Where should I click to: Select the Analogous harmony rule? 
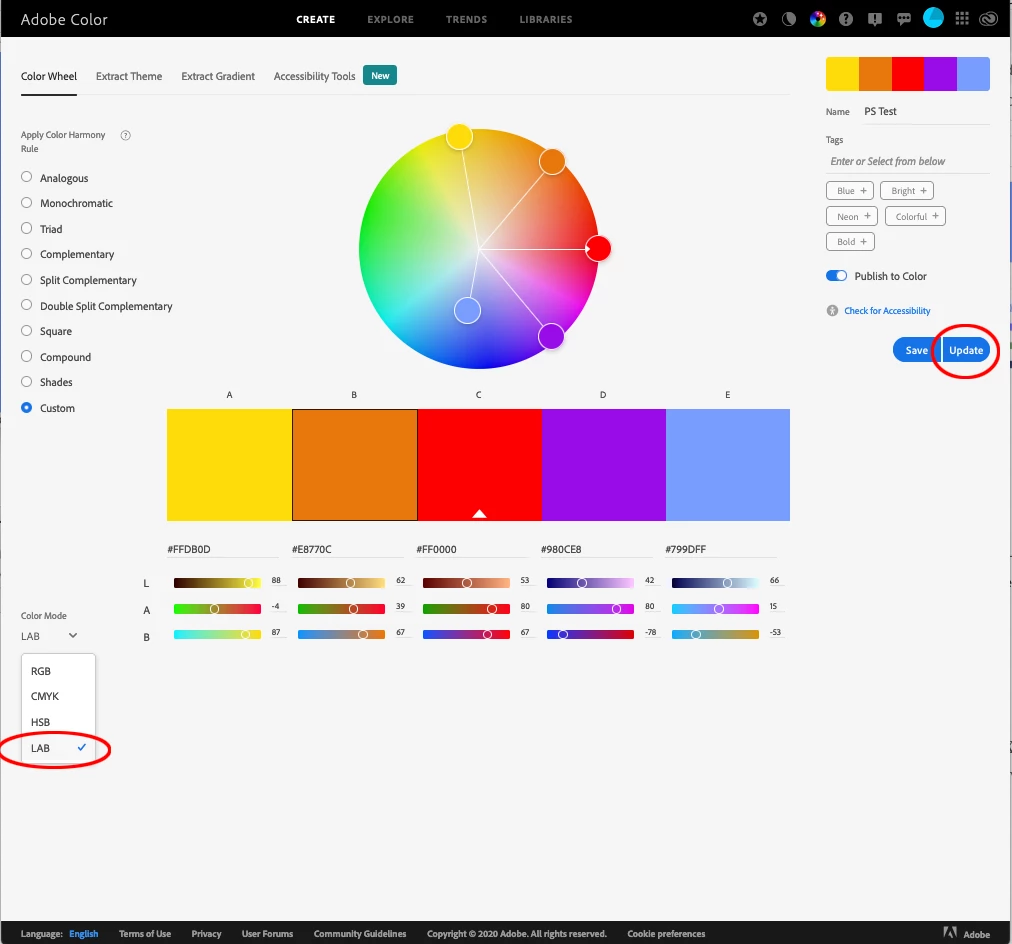point(26,177)
